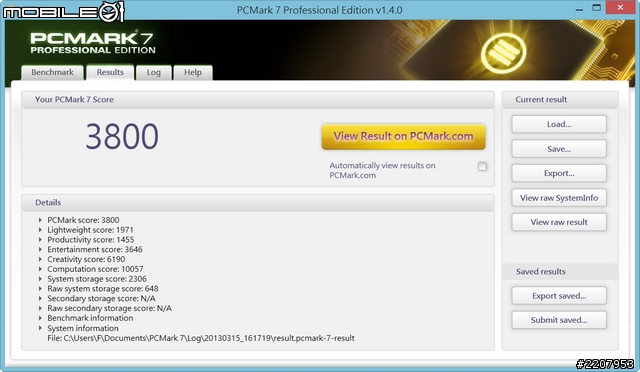This screenshot has width=640, height=372.
Task: Click the large 3800 score value
Action: (122, 136)
